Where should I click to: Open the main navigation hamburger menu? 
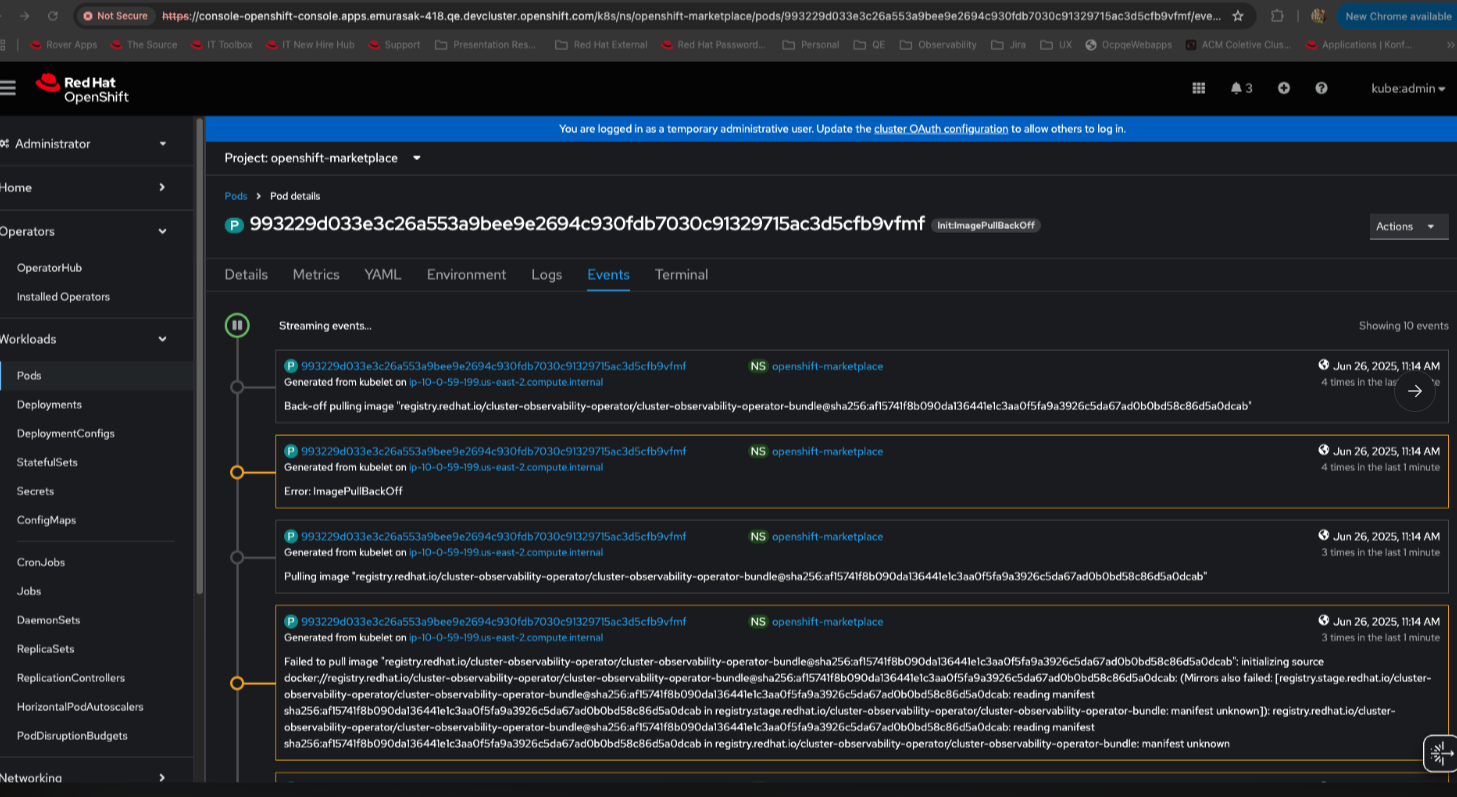point(8,88)
